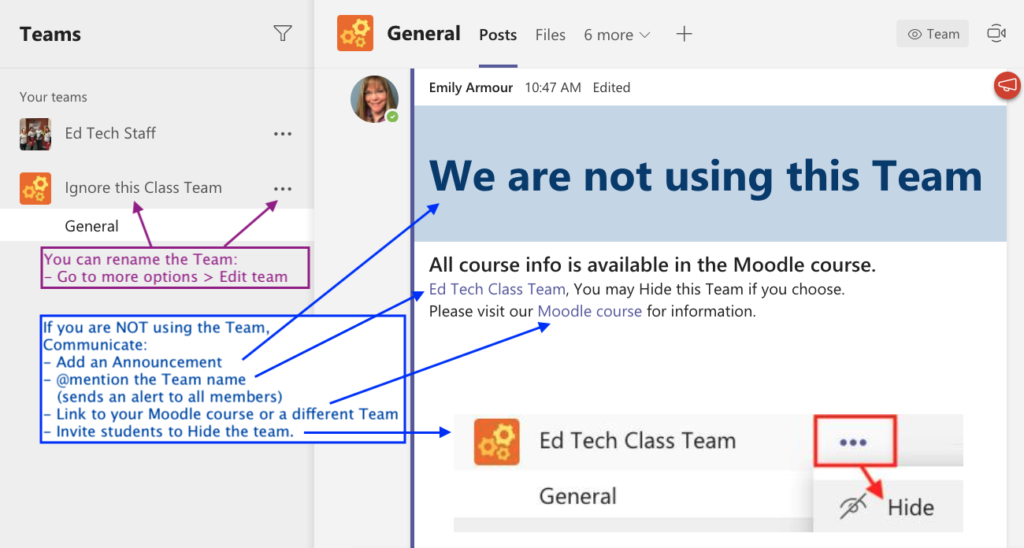Open Emily Armour's profile picture
The image size is (1024, 548).
coord(374,99)
